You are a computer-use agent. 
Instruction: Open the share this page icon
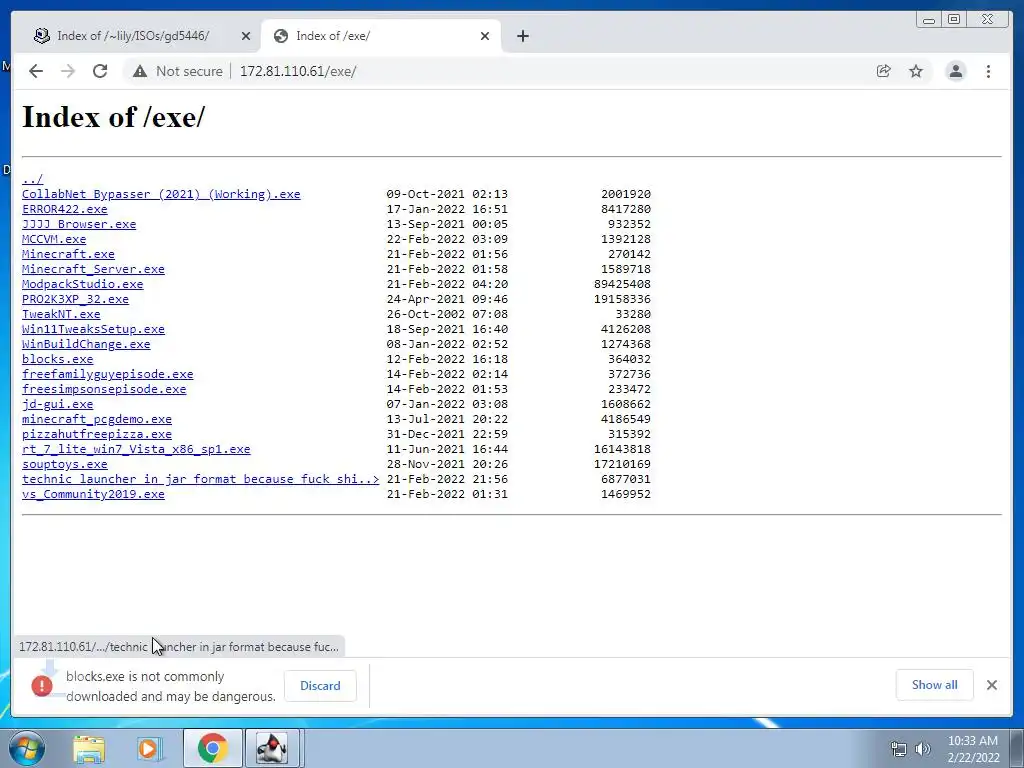tap(884, 71)
